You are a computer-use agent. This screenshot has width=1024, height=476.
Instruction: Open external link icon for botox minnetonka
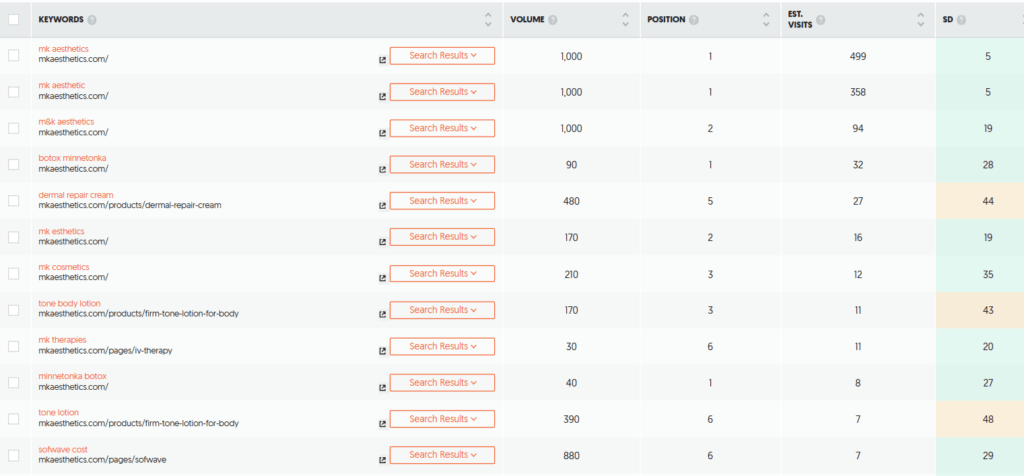(x=382, y=169)
